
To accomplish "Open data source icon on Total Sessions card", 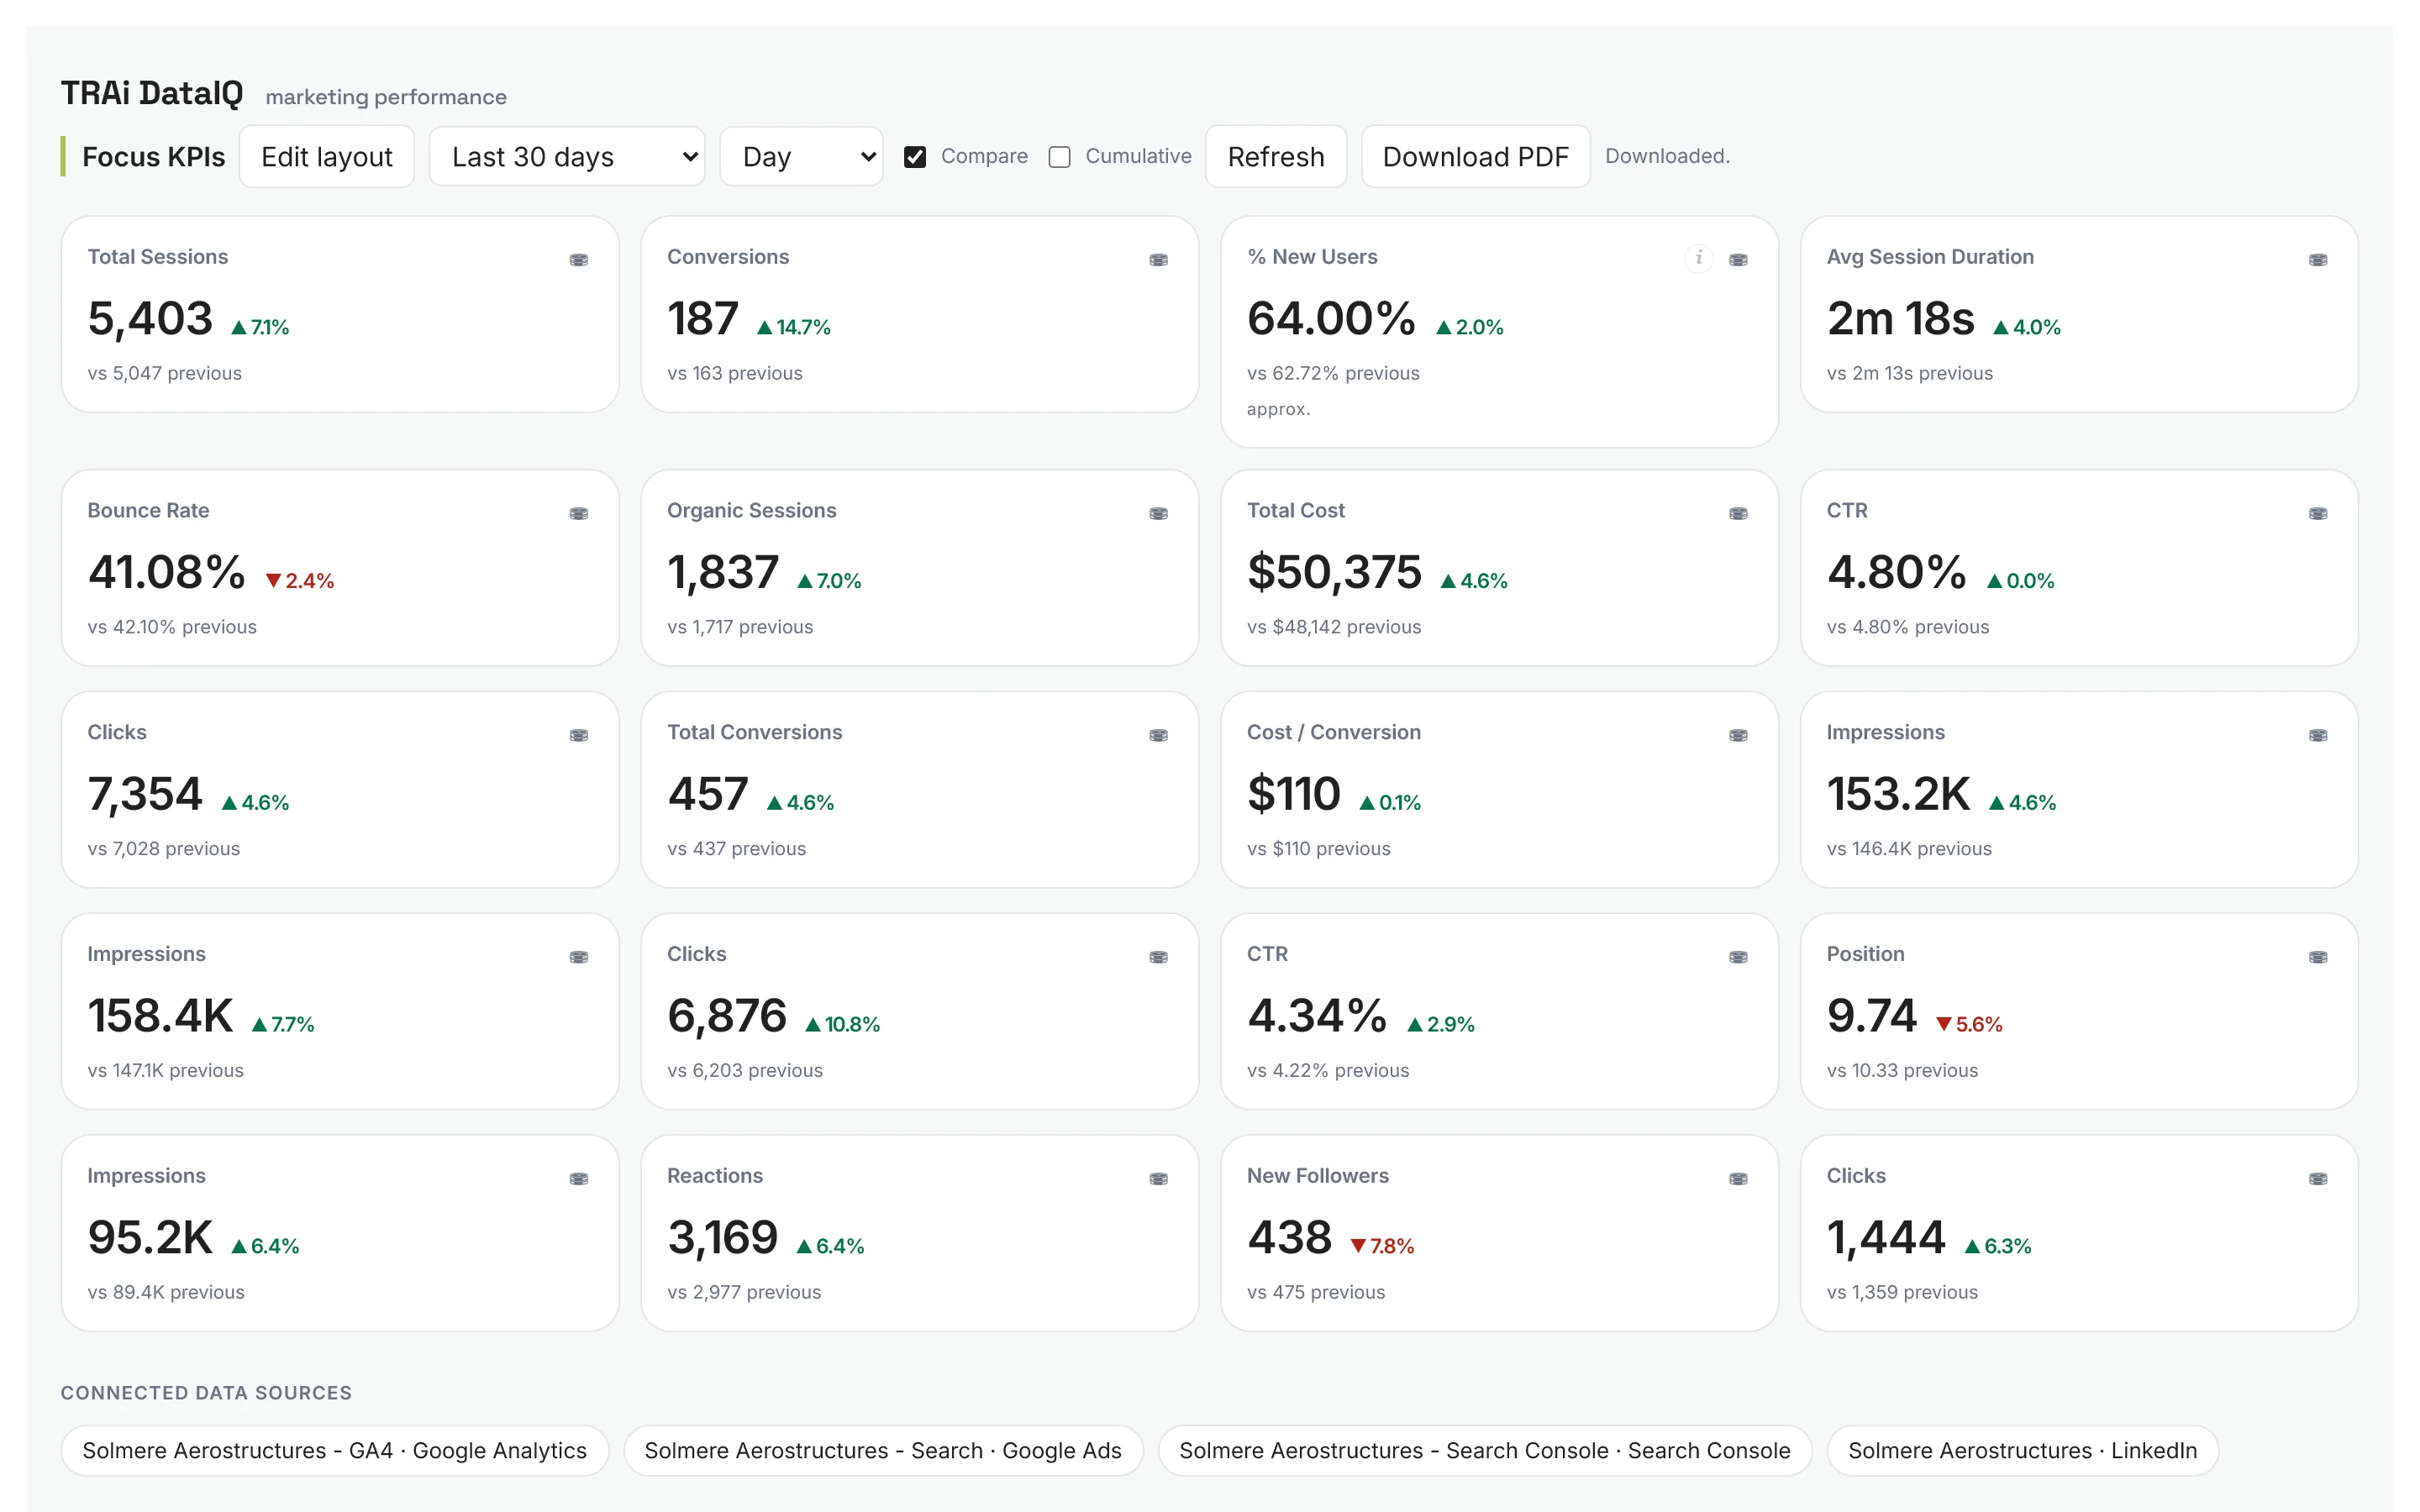I will click(579, 260).
